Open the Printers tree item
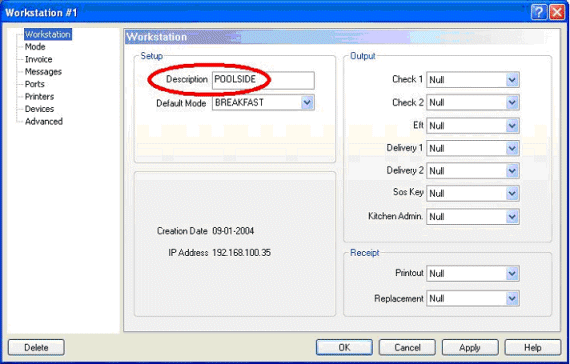570x364 pixels. point(39,96)
